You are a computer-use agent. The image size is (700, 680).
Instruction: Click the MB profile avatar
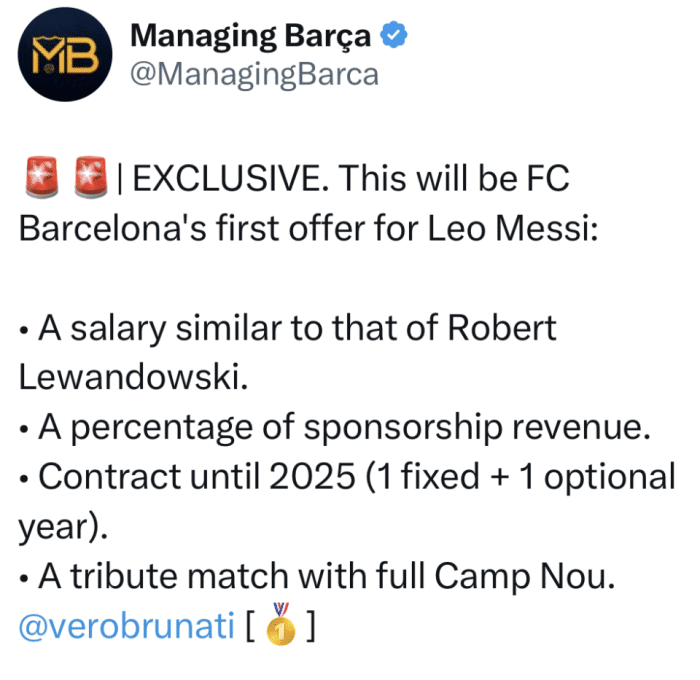62,61
